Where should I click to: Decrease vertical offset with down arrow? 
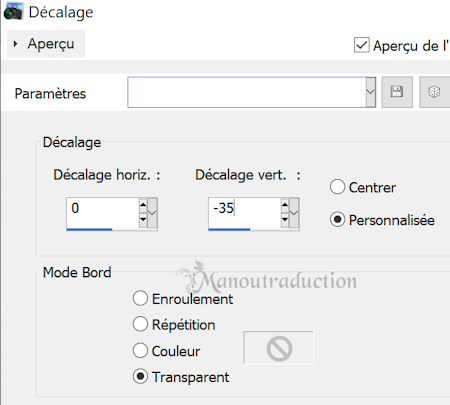(x=285, y=220)
